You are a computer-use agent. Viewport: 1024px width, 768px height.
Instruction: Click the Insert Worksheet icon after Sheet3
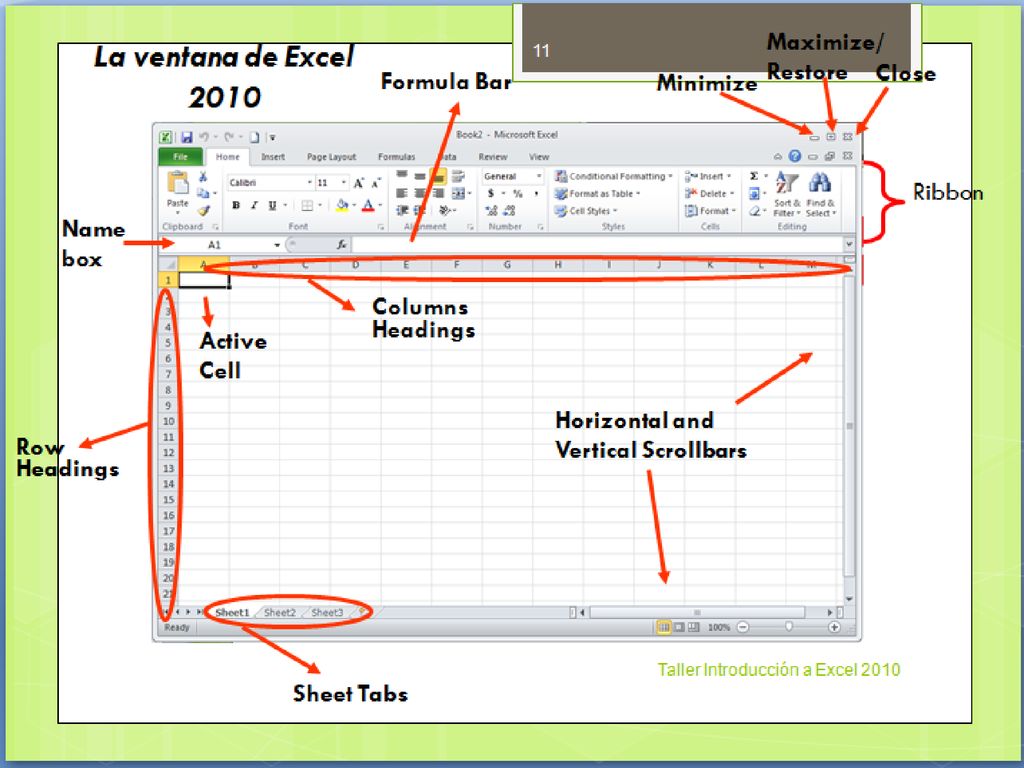pos(360,612)
